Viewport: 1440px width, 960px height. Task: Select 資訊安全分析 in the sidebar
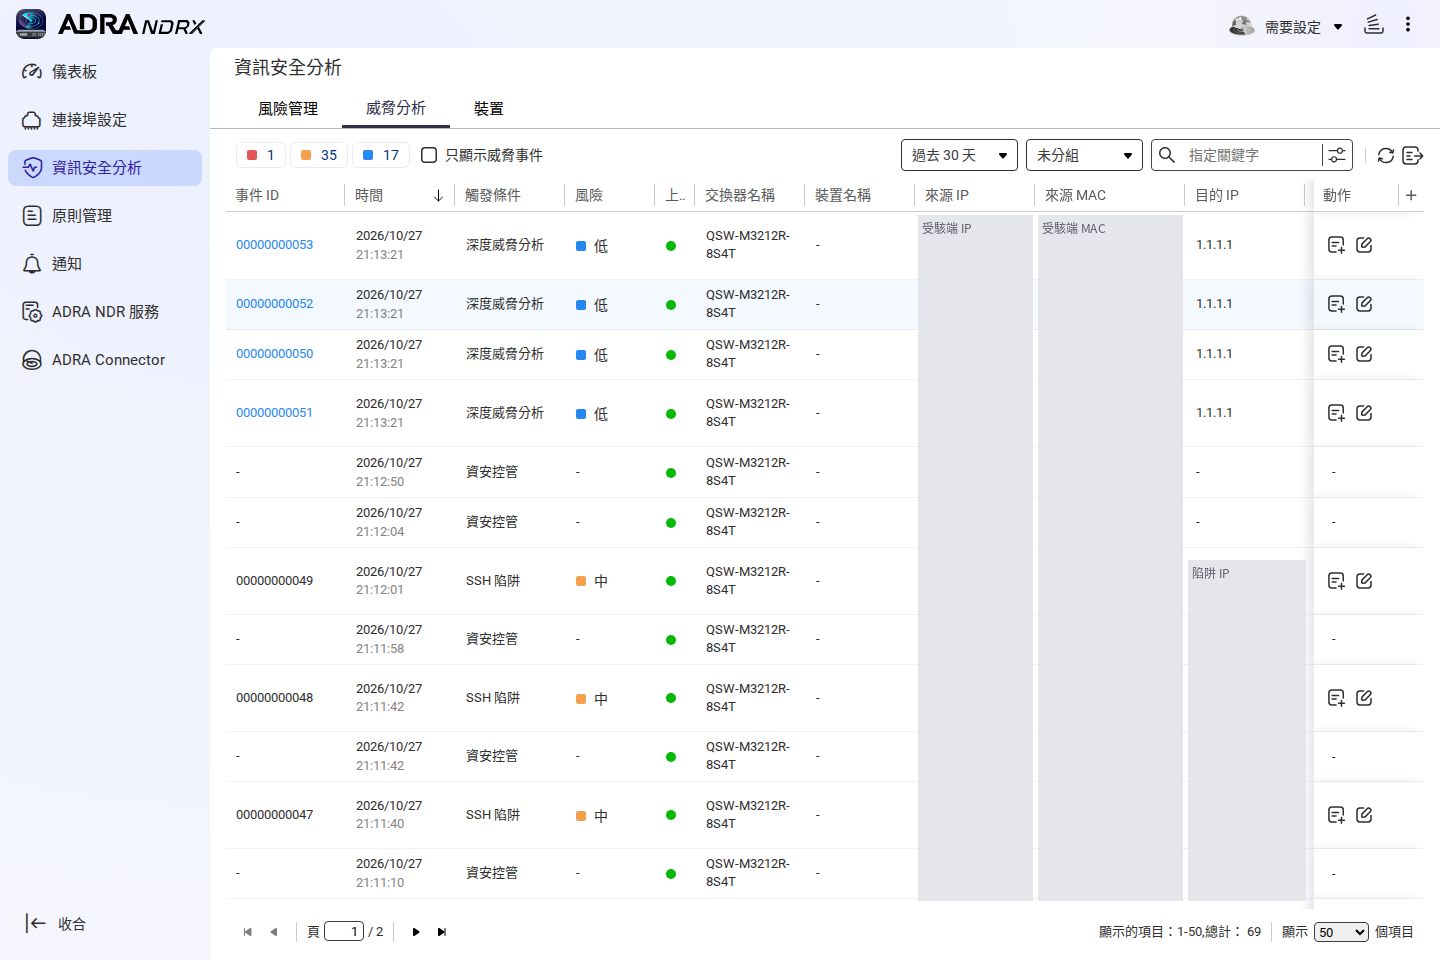click(x=105, y=168)
